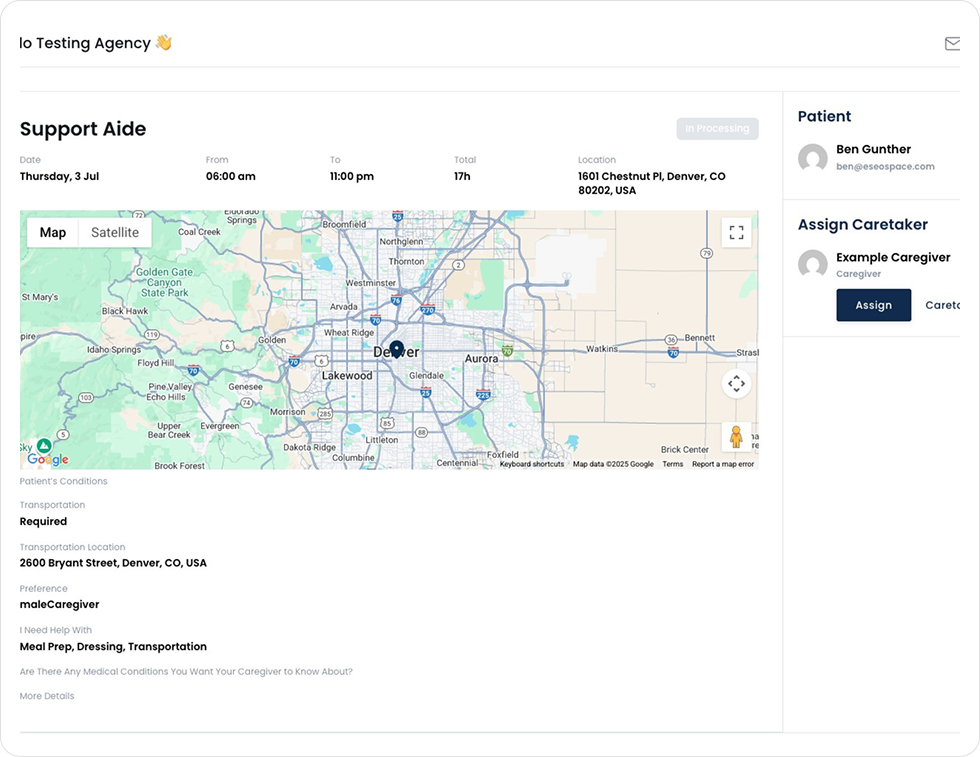This screenshot has width=980, height=757.
Task: Click the In Processing status badge
Action: 717,129
